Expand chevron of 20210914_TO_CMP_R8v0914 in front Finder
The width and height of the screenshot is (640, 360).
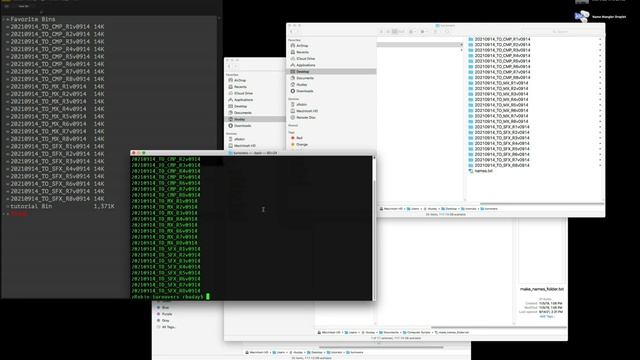(600, 78)
